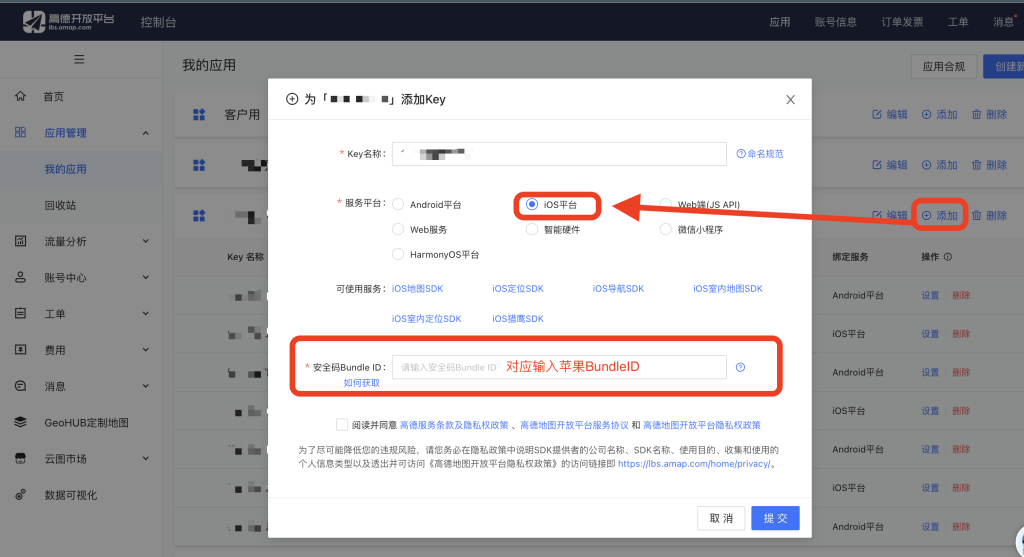Select the HarmonyOS平台 radio option

tap(399, 254)
